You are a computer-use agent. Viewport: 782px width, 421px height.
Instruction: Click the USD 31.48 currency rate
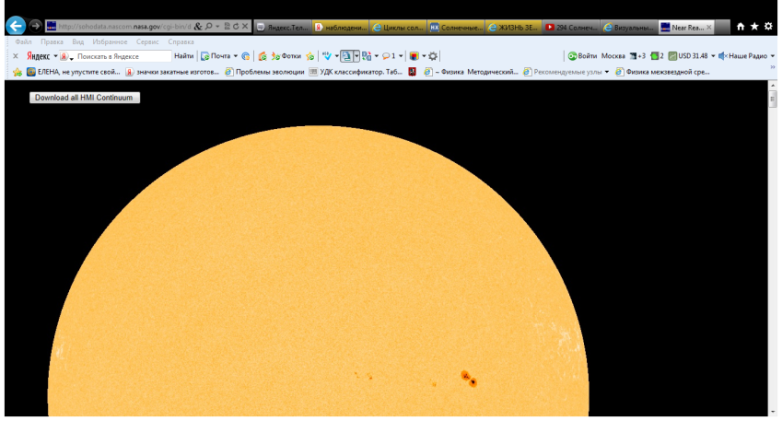click(x=688, y=56)
